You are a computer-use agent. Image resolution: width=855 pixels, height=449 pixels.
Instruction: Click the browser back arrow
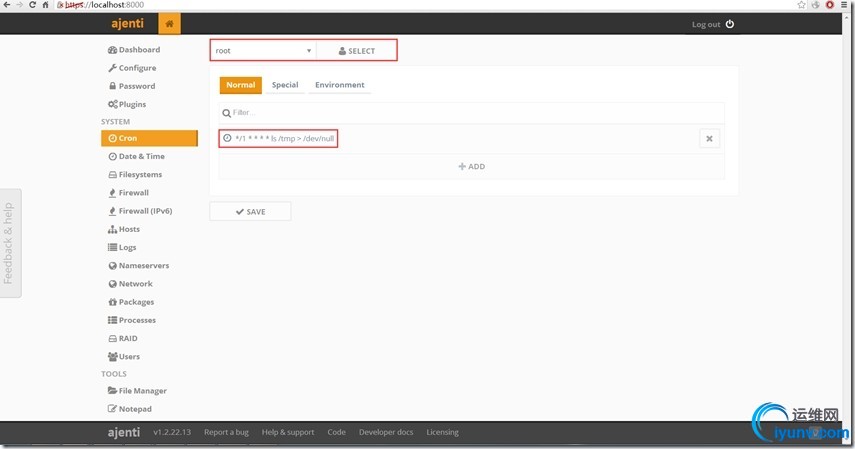click(x=7, y=4)
